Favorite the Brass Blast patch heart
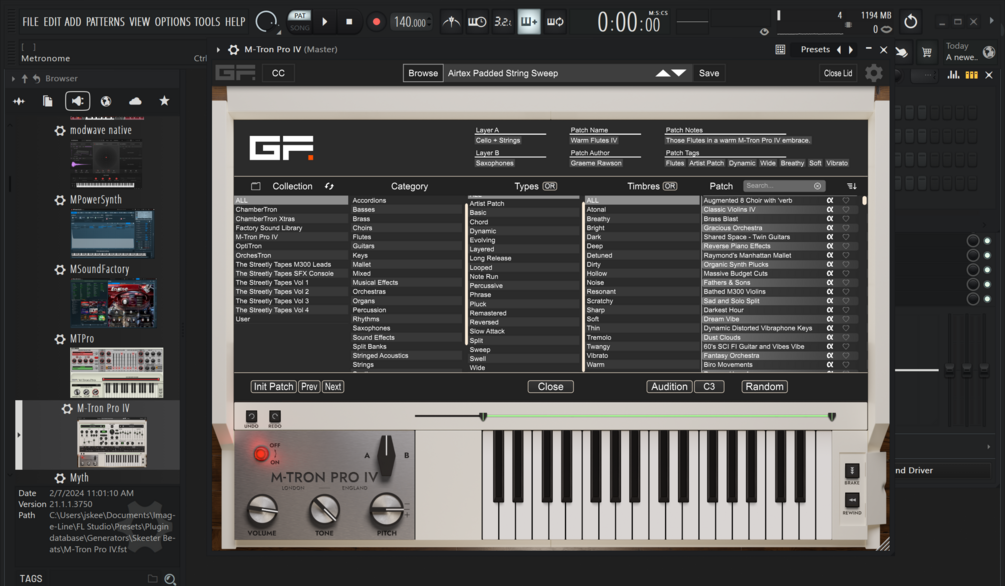This screenshot has height=586, width=1005. coord(846,219)
